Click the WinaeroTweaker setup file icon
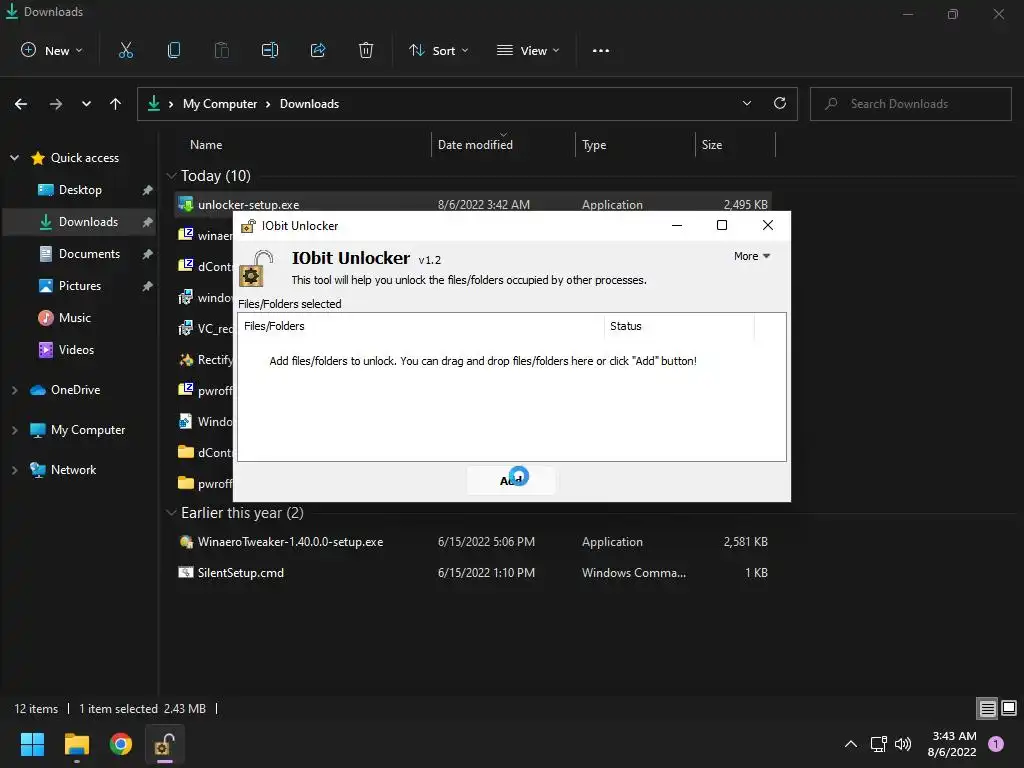Screen dimensions: 1024x768 click(185, 541)
